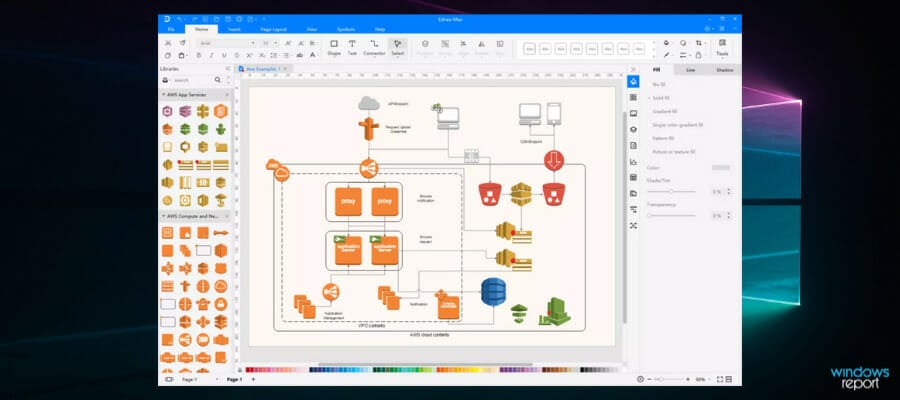Screen dimensions: 900x400
Task: Toggle Strikethrough formatting
Action: tap(236, 56)
